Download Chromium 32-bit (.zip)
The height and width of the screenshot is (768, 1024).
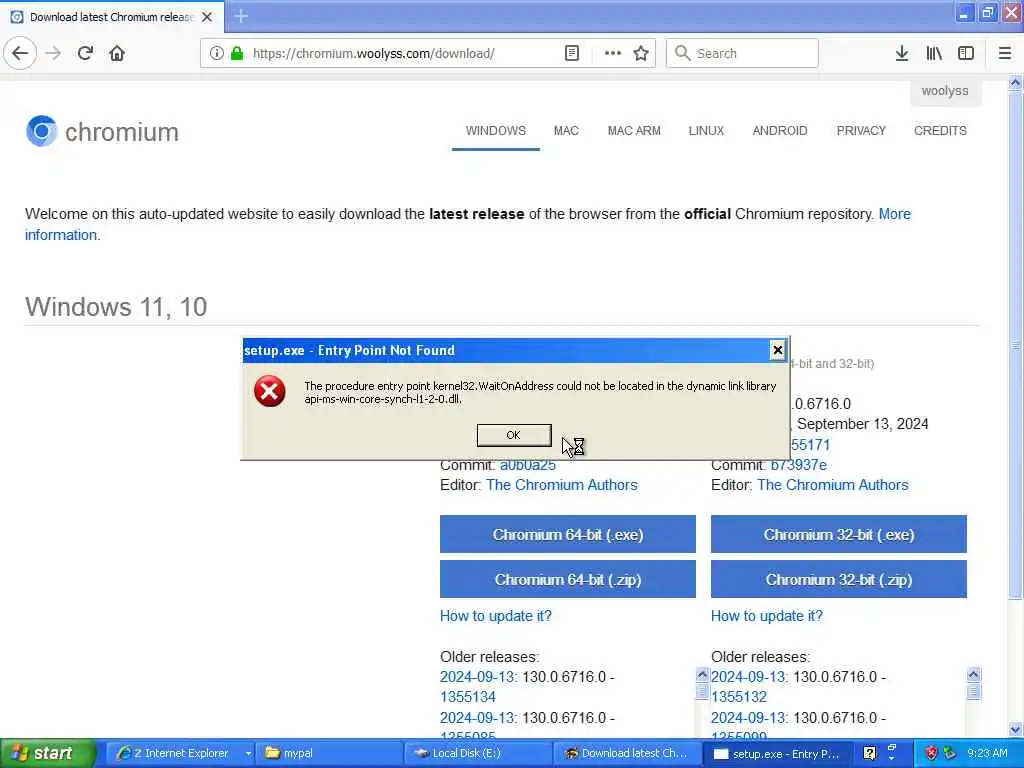click(839, 579)
